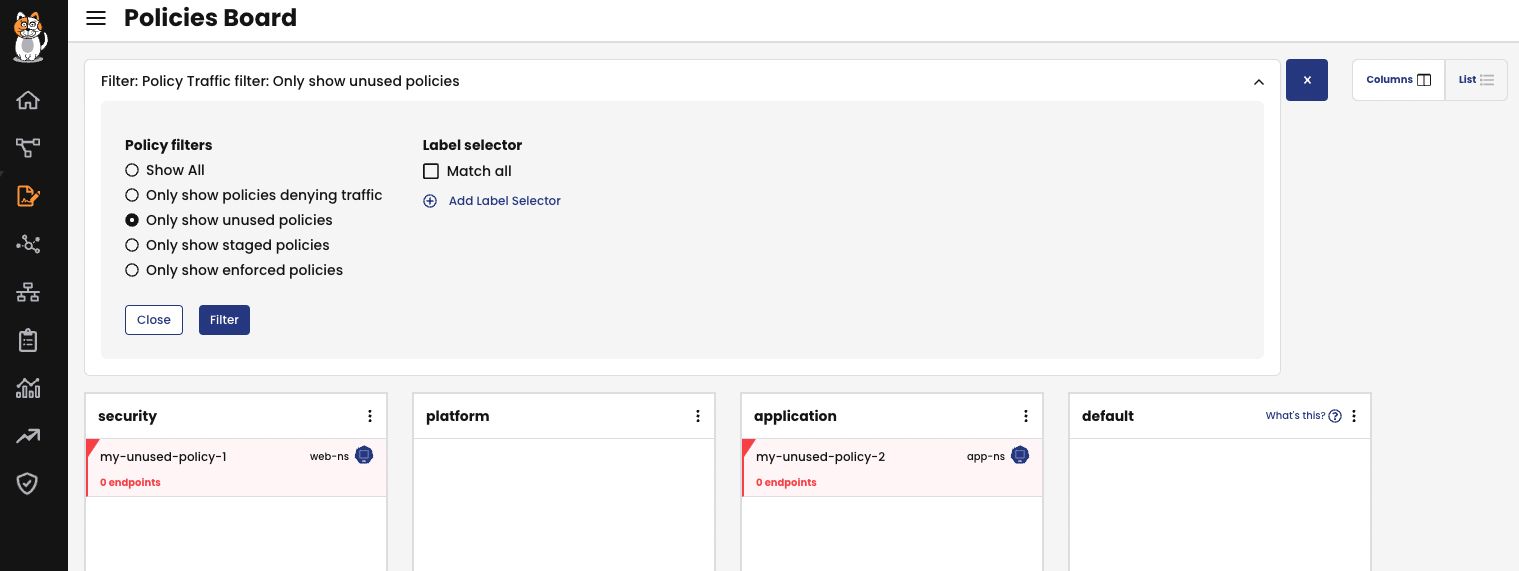This screenshot has height=571, width=1519.
Task: Click 0 endpoints under my-unused-policy-1
Action: [x=130, y=482]
